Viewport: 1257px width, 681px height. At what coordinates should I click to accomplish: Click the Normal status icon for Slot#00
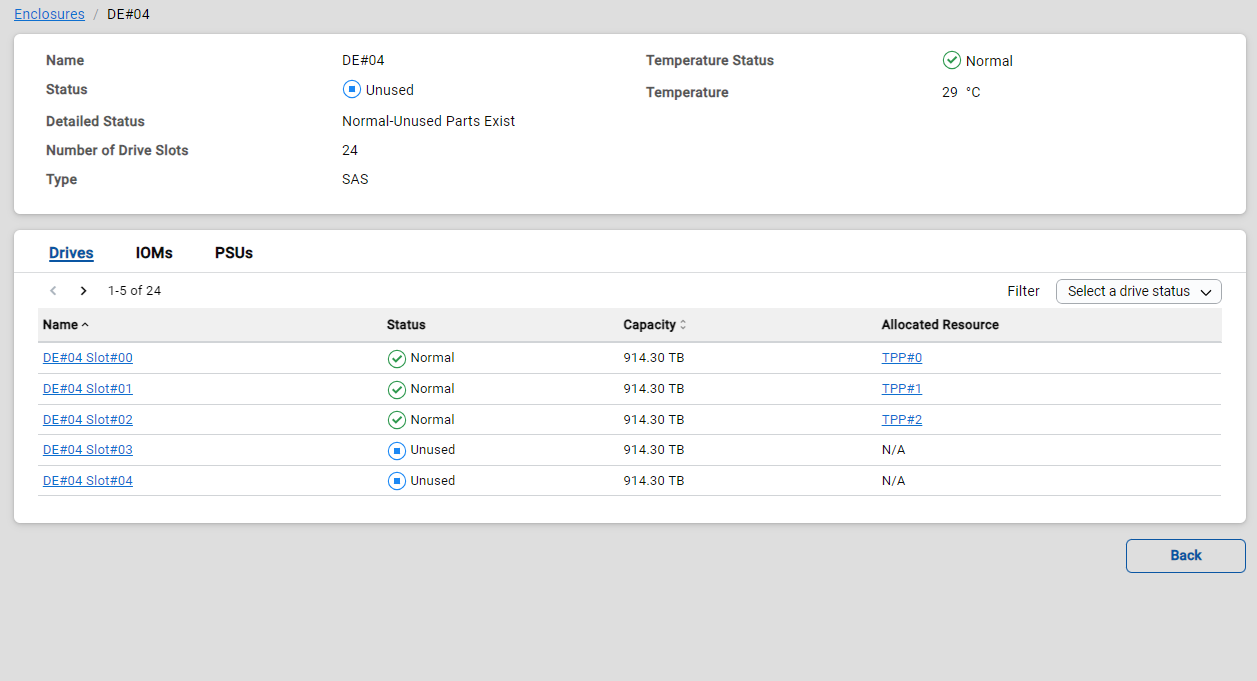point(396,358)
